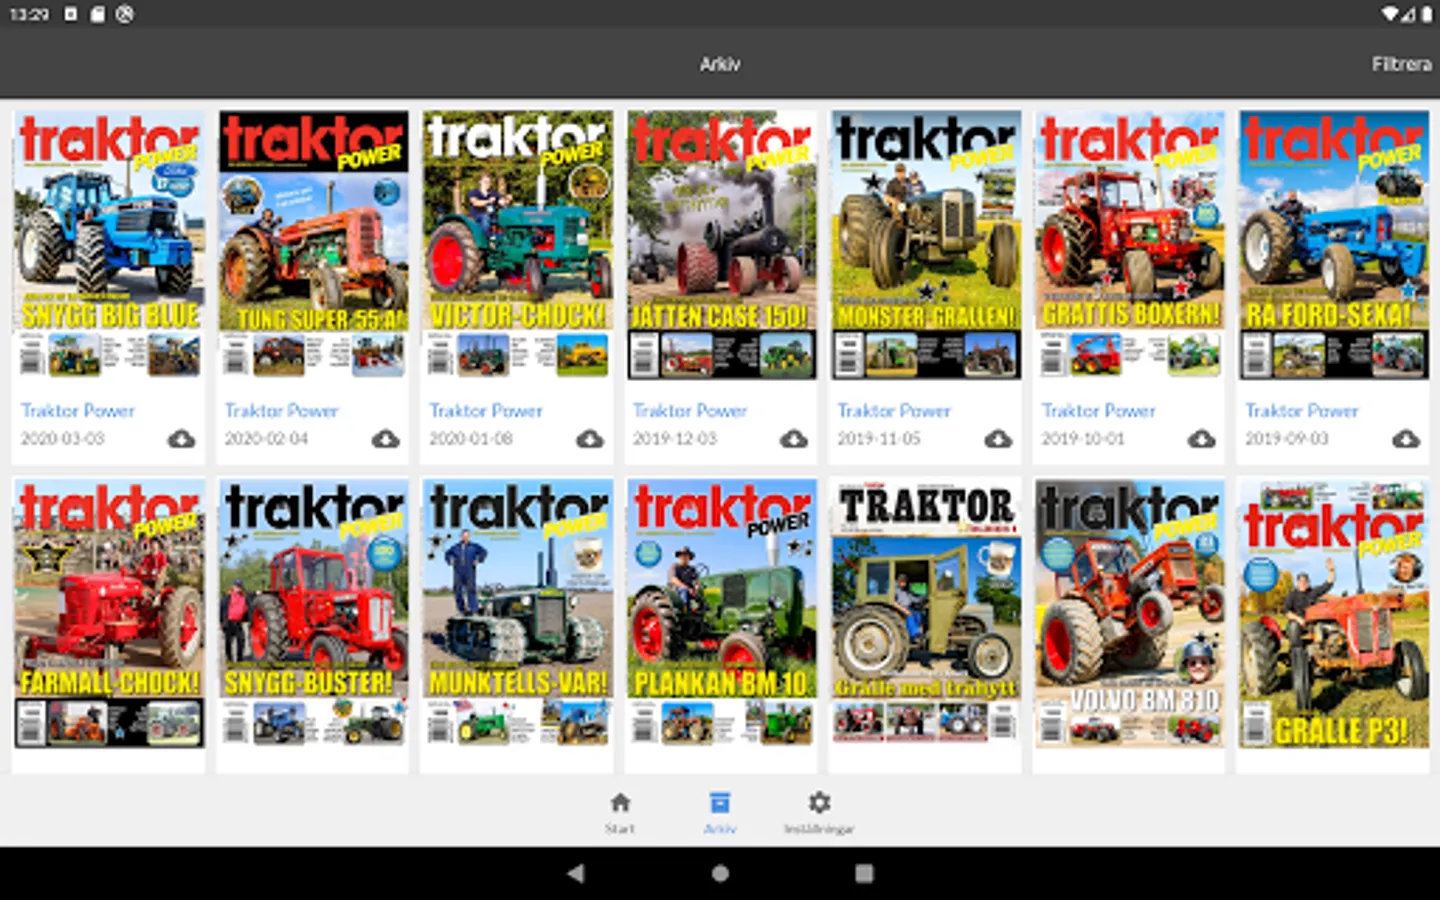Click Traktor Power title above 2020-03-03
The width and height of the screenshot is (1440, 900).
click(x=78, y=411)
